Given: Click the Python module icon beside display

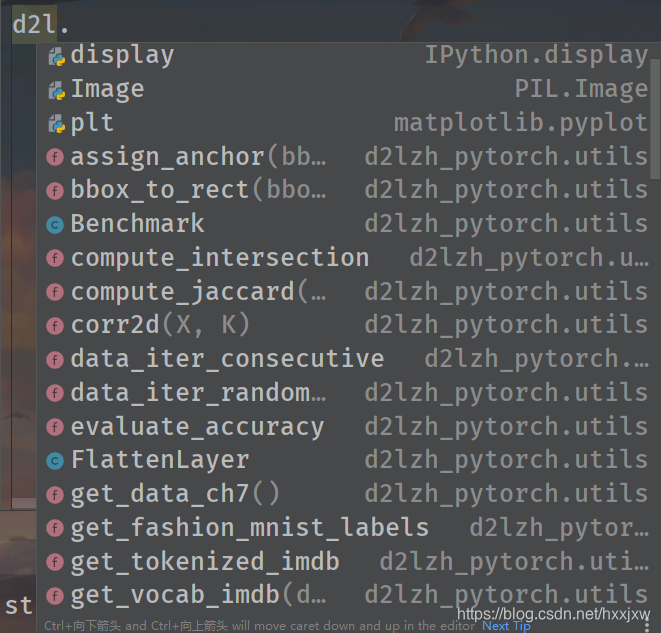Looking at the screenshot, I should tap(56, 56).
